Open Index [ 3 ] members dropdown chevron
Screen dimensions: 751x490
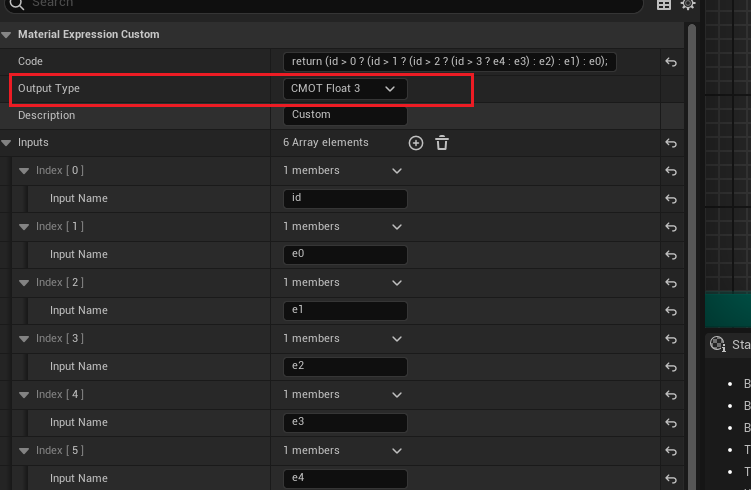397,339
